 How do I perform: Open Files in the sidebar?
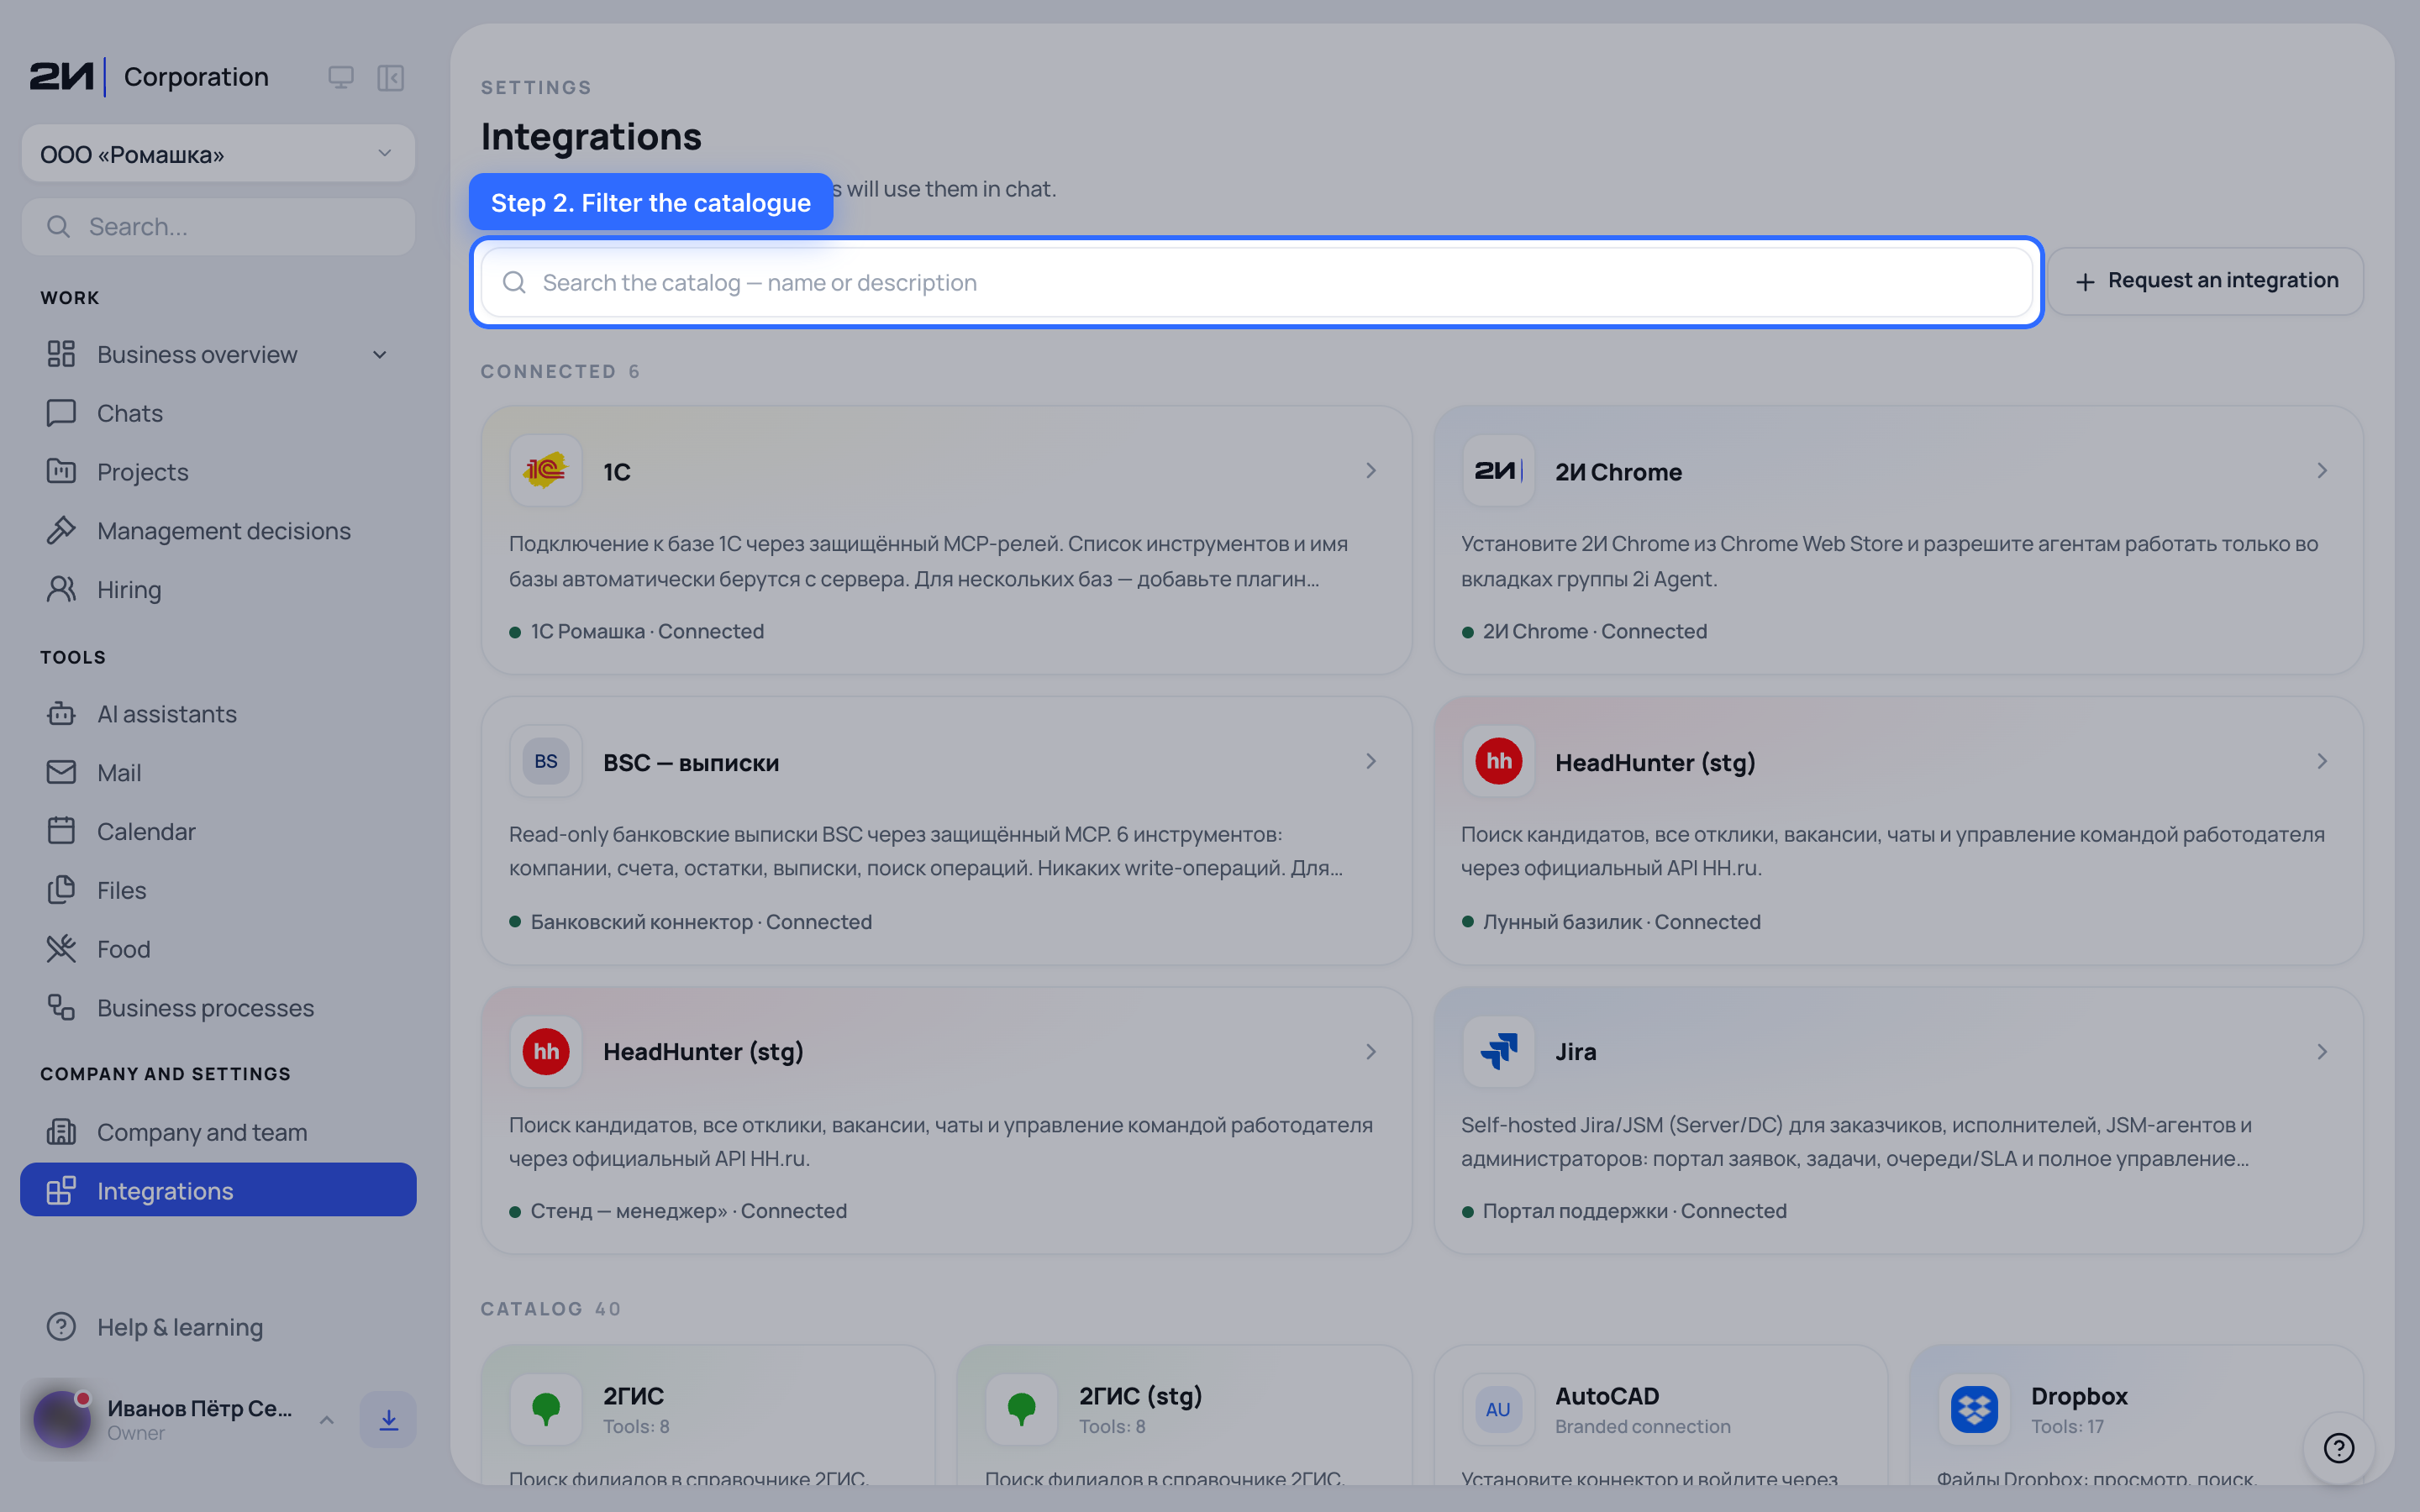218,890
